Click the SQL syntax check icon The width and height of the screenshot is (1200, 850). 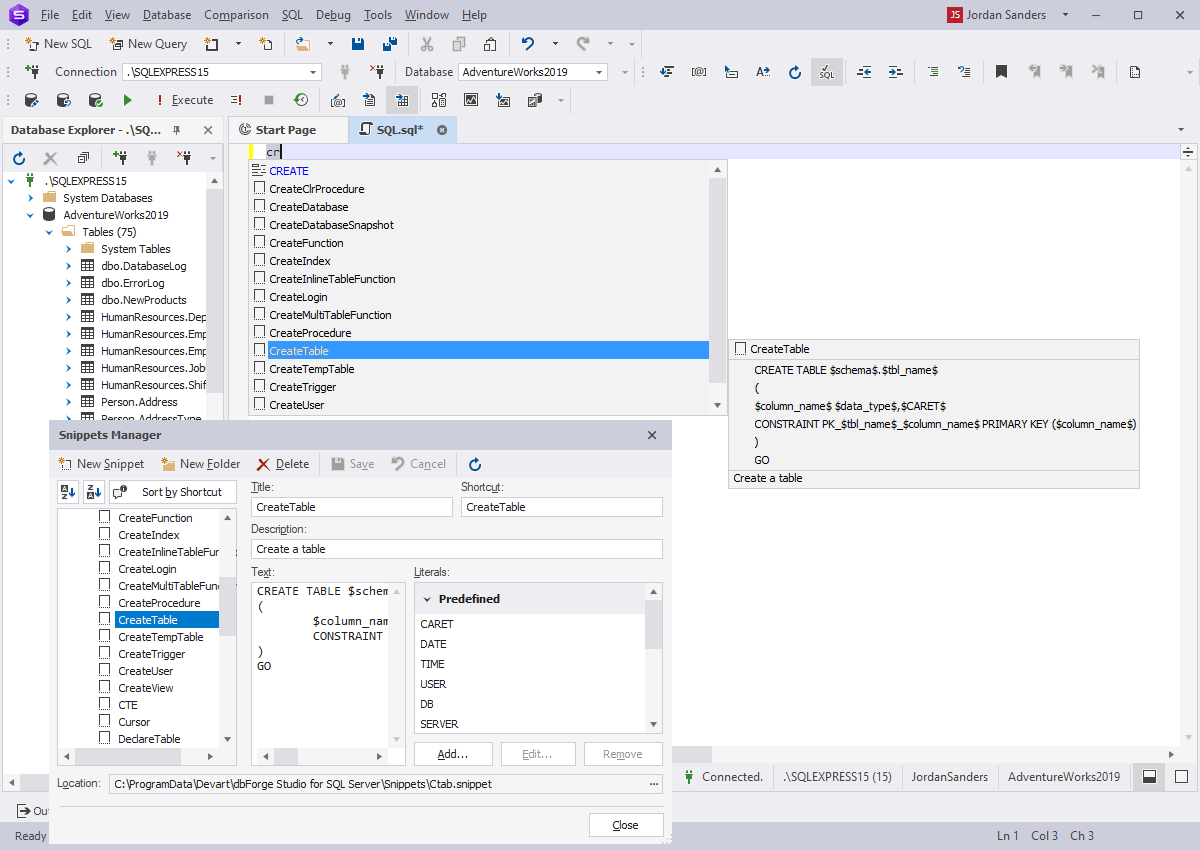(825, 71)
